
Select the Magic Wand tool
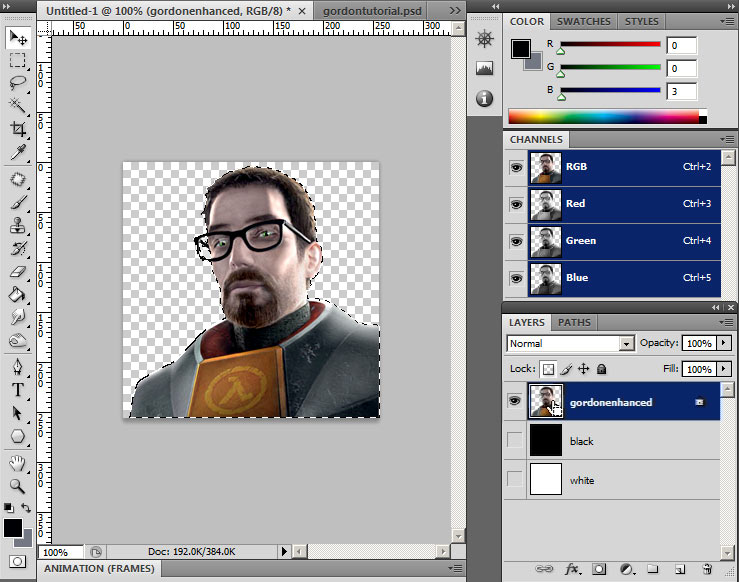(18, 106)
